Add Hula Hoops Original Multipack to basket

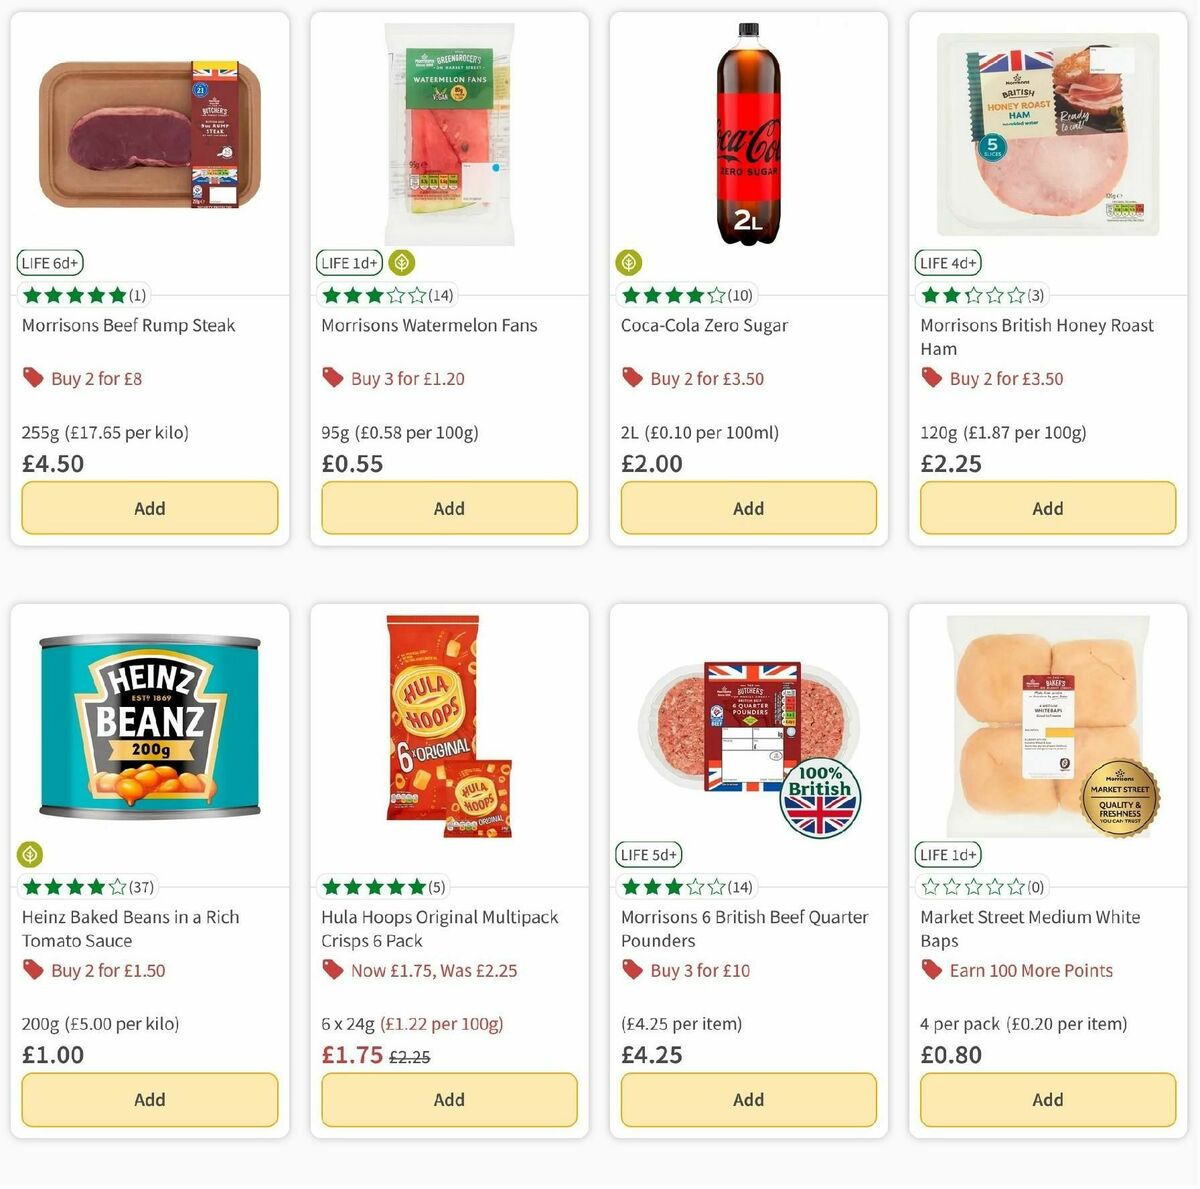[448, 1100]
